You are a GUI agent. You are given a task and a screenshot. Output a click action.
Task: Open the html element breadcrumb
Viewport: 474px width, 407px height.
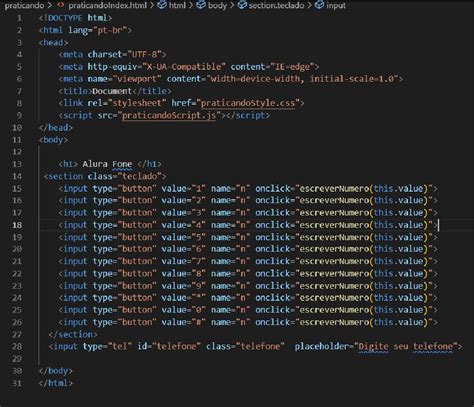tap(172, 5)
